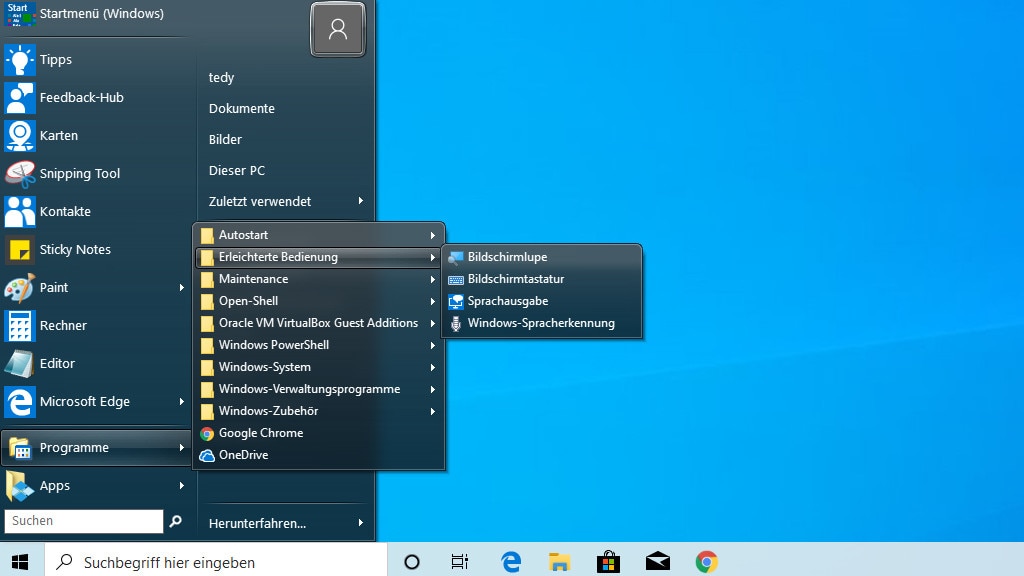Launch the Rechner calculator app

pos(62,325)
